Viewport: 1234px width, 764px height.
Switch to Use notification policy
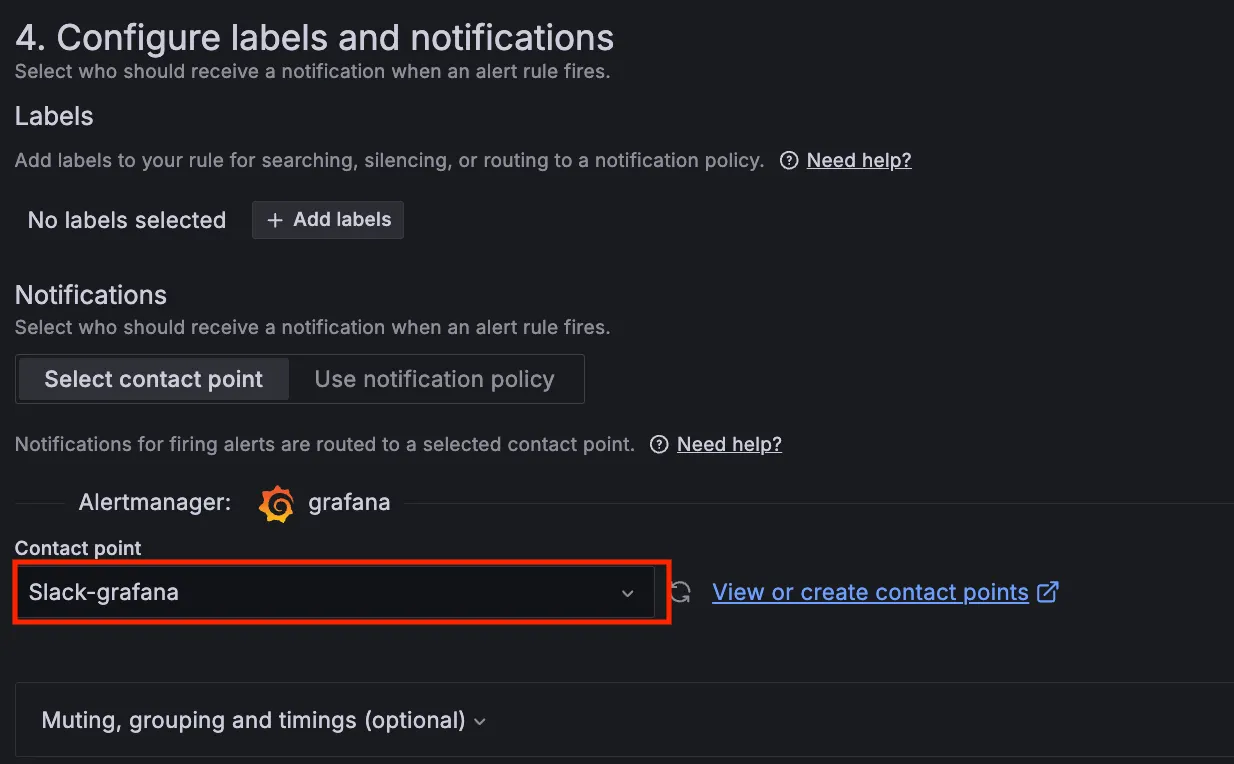tap(434, 379)
